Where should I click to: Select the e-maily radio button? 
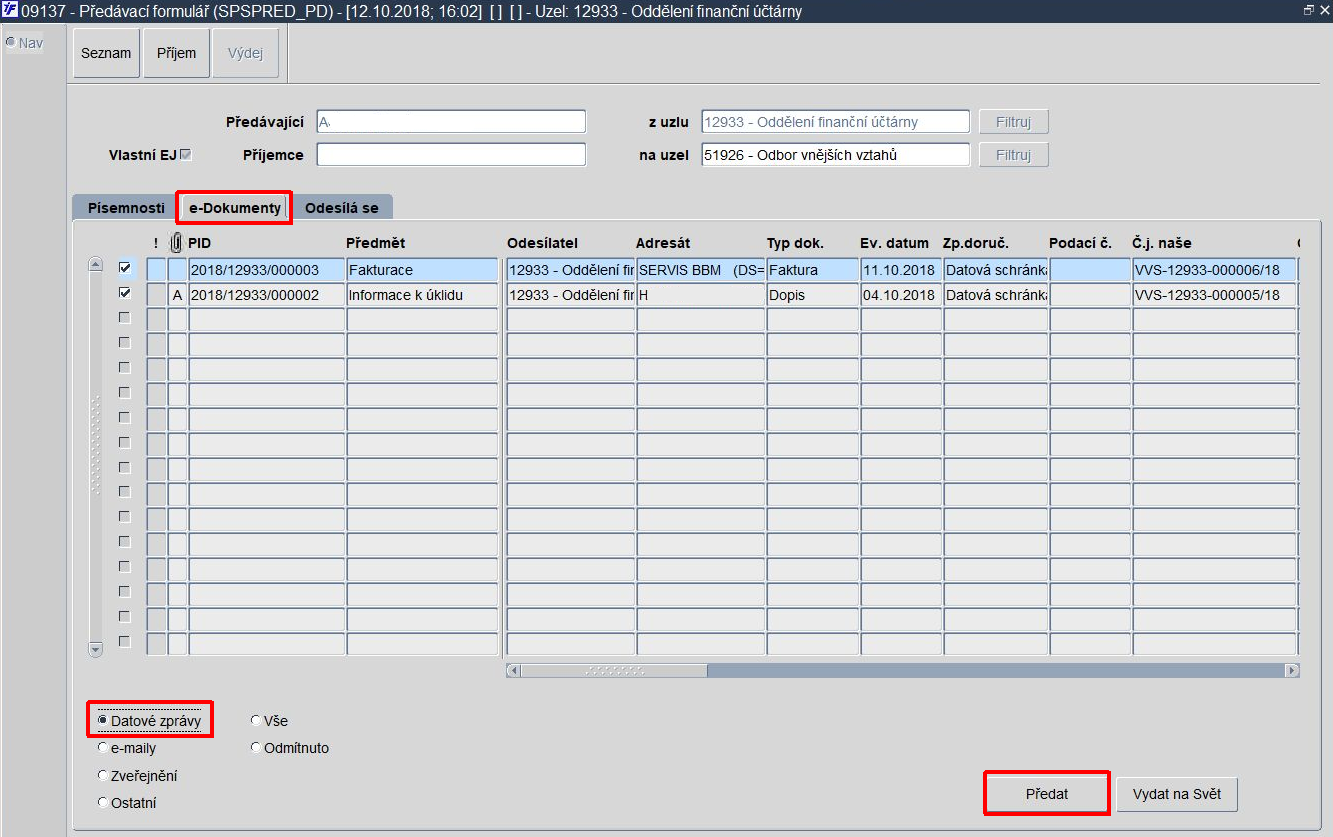(x=103, y=747)
